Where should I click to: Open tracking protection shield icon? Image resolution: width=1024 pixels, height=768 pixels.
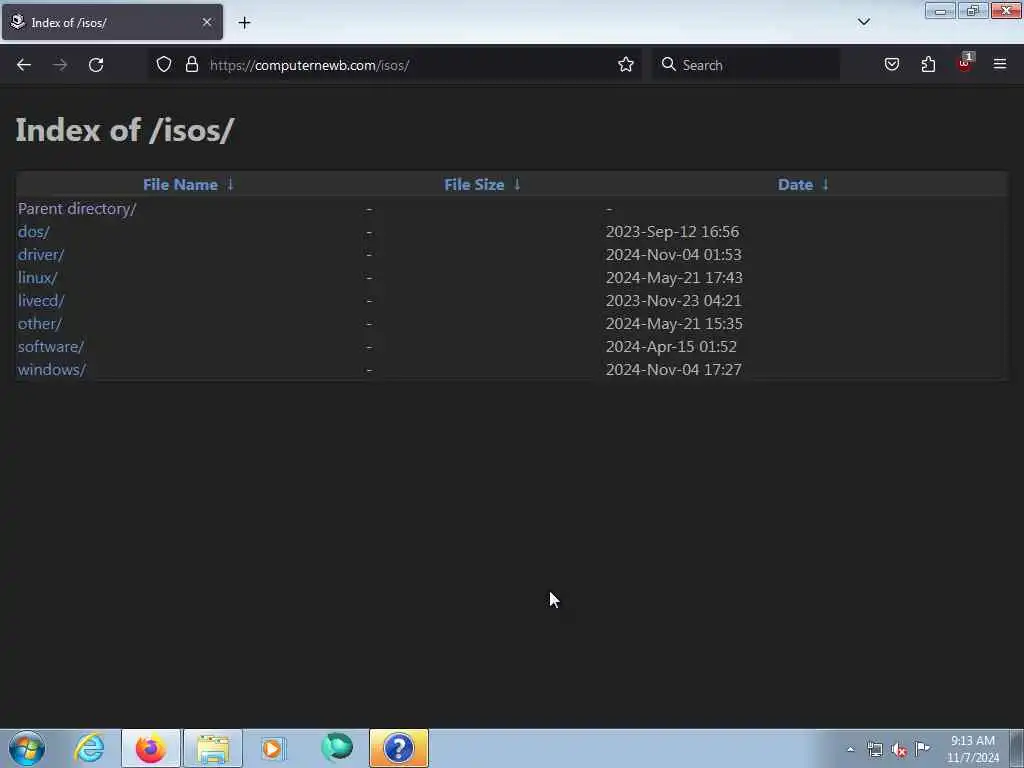click(x=164, y=65)
